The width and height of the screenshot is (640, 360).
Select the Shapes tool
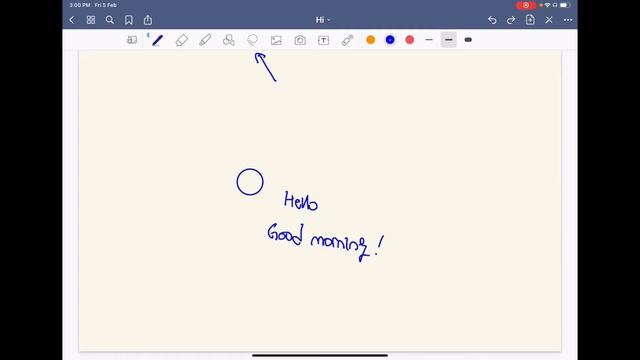tap(229, 40)
